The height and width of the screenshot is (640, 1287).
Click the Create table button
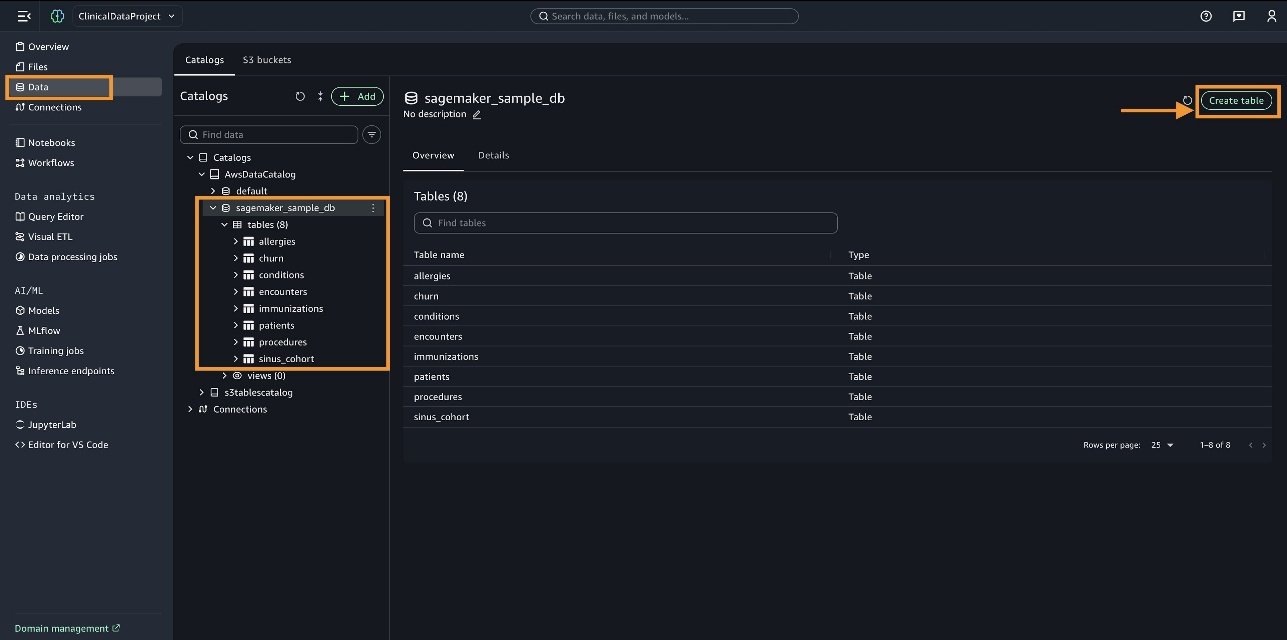click(1236, 100)
